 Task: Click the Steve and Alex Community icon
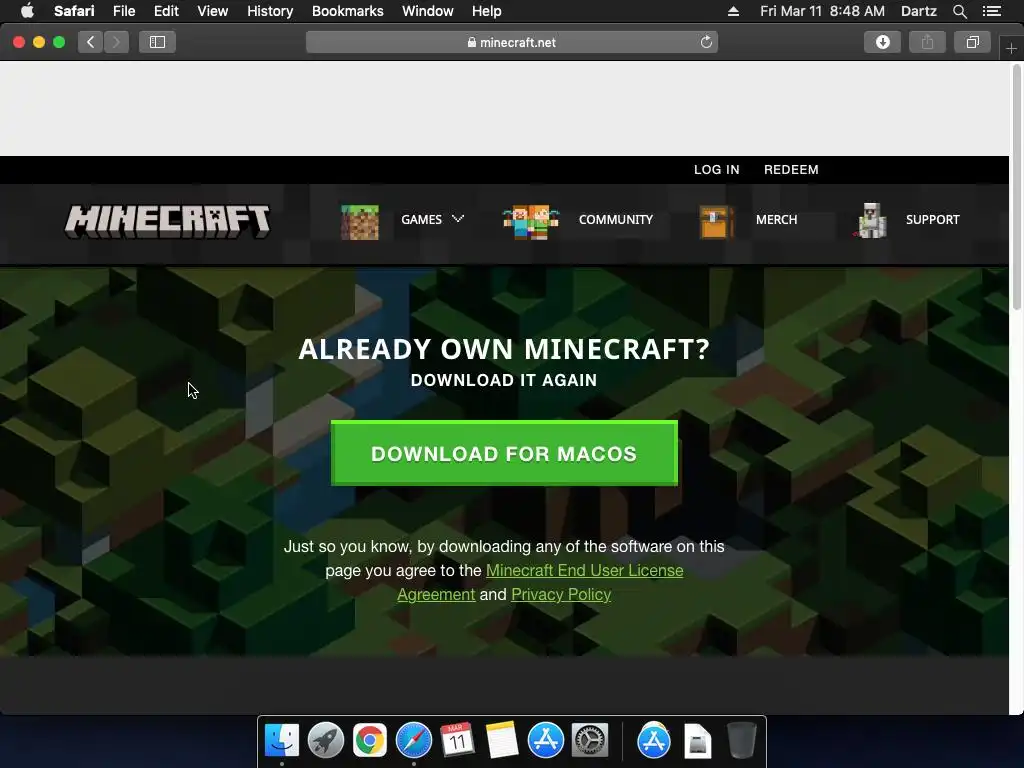tap(530, 222)
